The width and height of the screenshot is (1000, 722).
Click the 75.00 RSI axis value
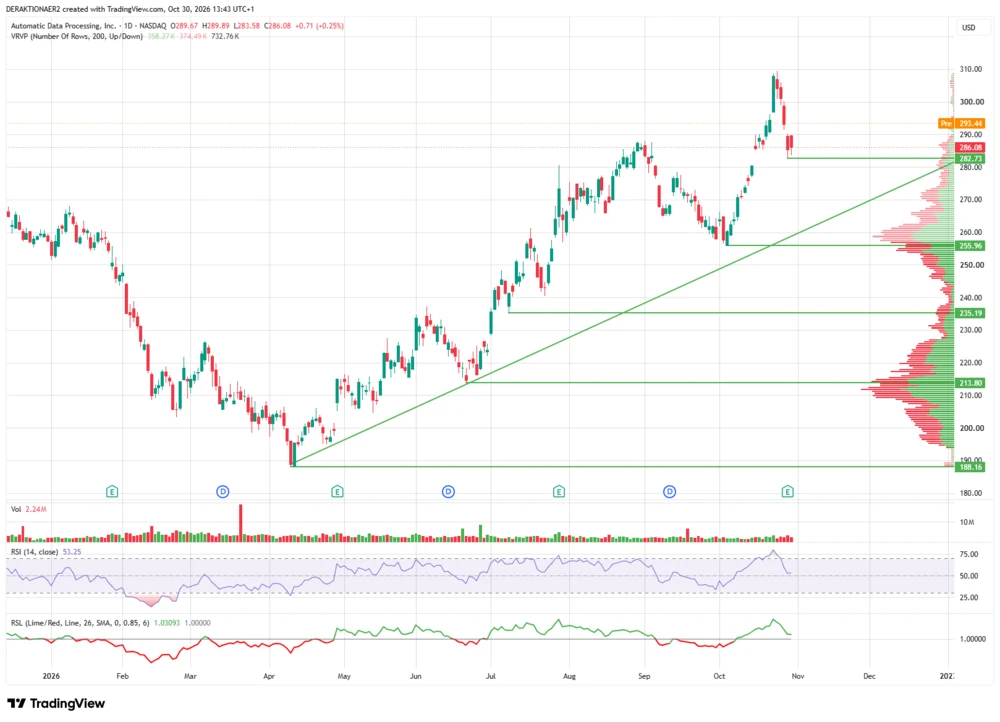[x=969, y=554]
